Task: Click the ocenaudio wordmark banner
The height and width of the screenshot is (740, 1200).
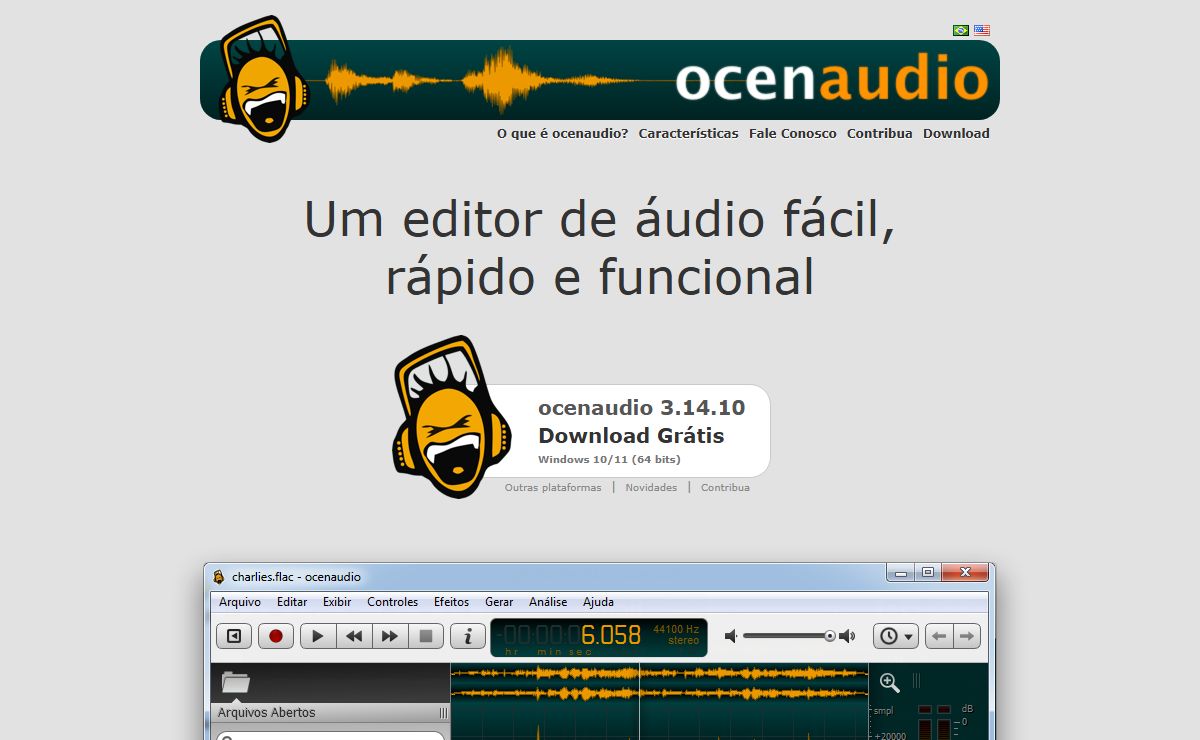Action: point(832,80)
